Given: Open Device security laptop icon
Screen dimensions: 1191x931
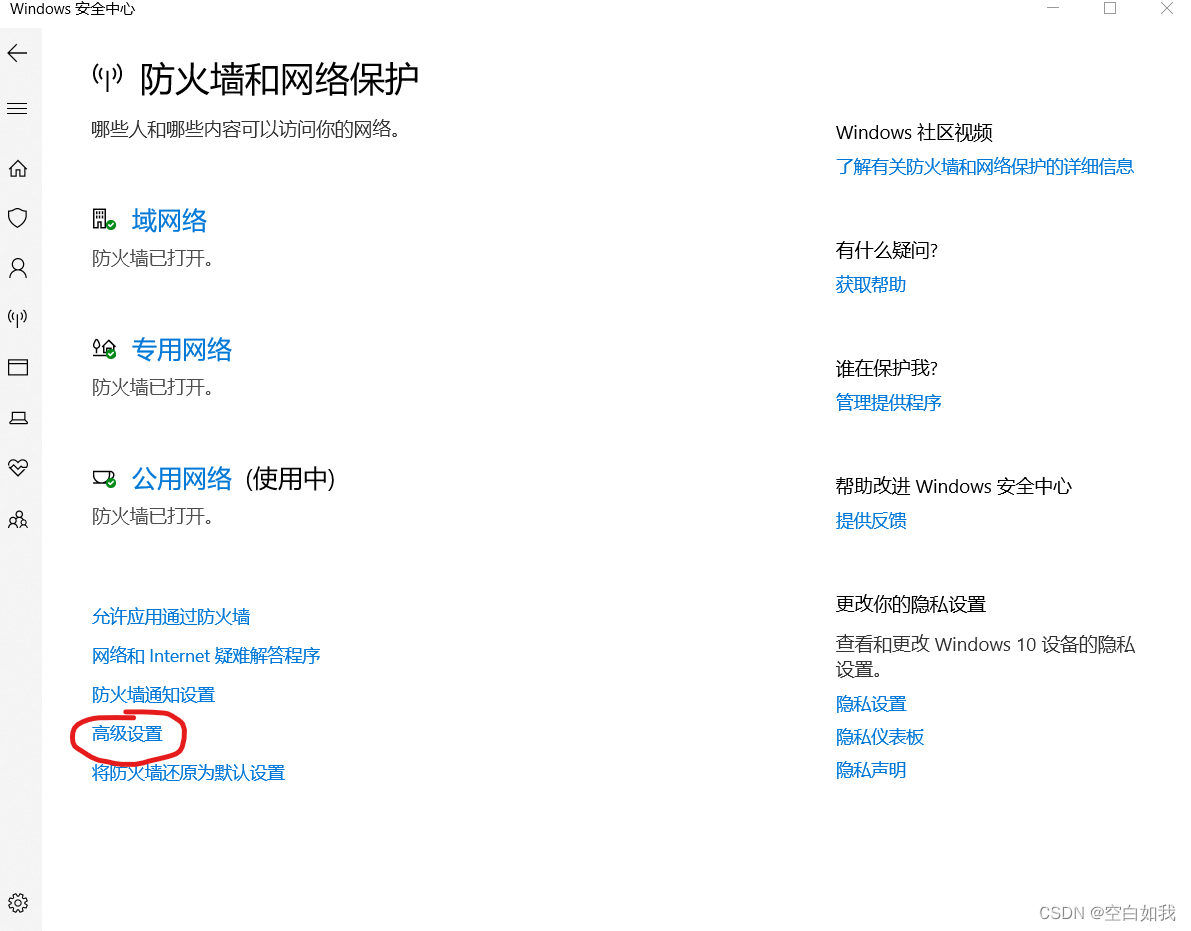Looking at the screenshot, I should pos(17,418).
